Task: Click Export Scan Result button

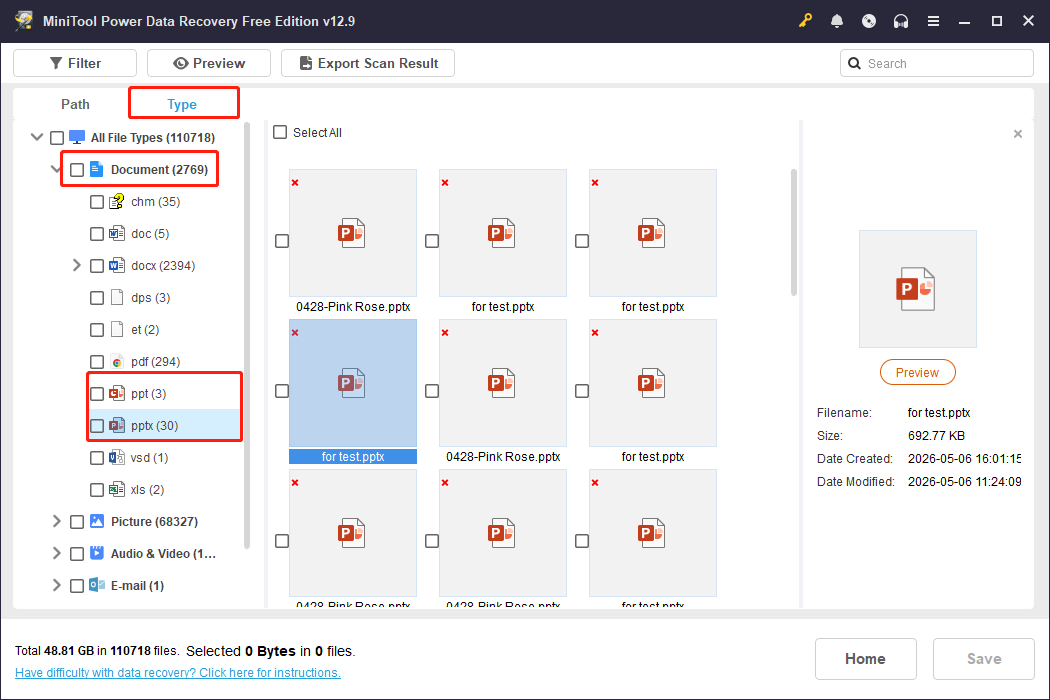Action: pos(368,63)
